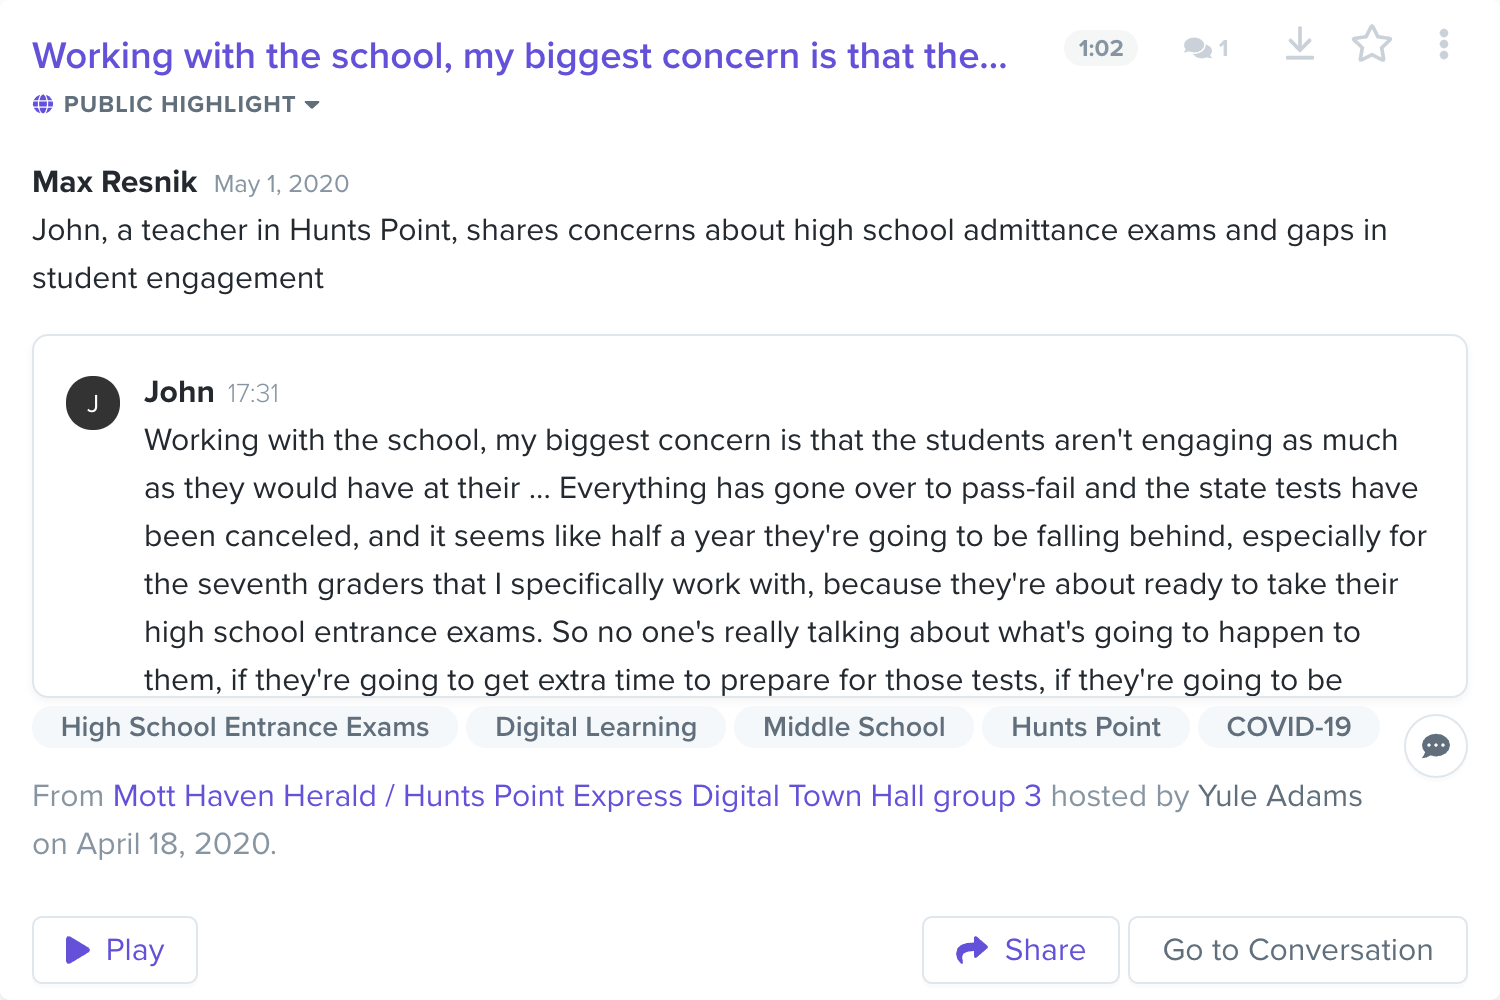The image size is (1500, 1000).
Task: Select the High School Entrance Exams tag
Action: click(245, 727)
